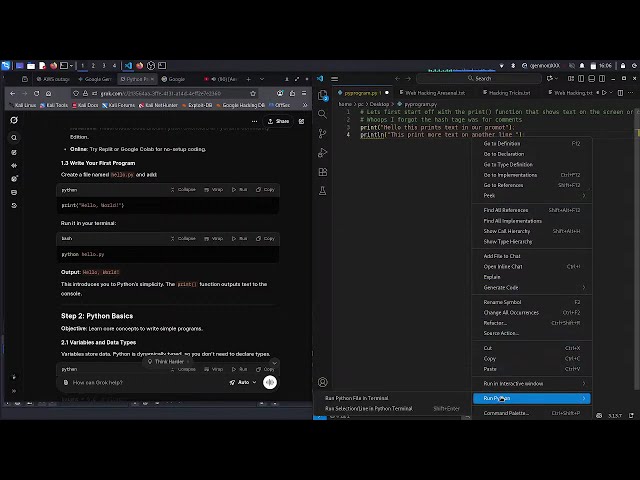
Task: Click the Firefox launcher in the Kali panel
Action: (53, 65)
